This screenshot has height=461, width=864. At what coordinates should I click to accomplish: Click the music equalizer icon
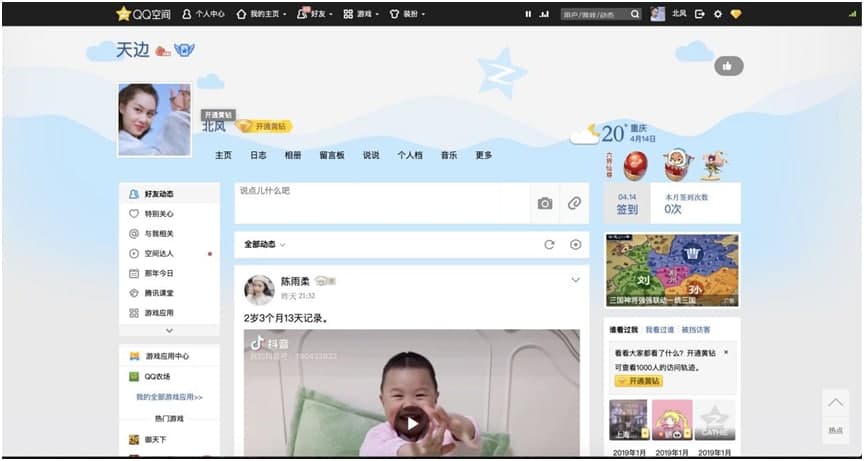click(544, 14)
